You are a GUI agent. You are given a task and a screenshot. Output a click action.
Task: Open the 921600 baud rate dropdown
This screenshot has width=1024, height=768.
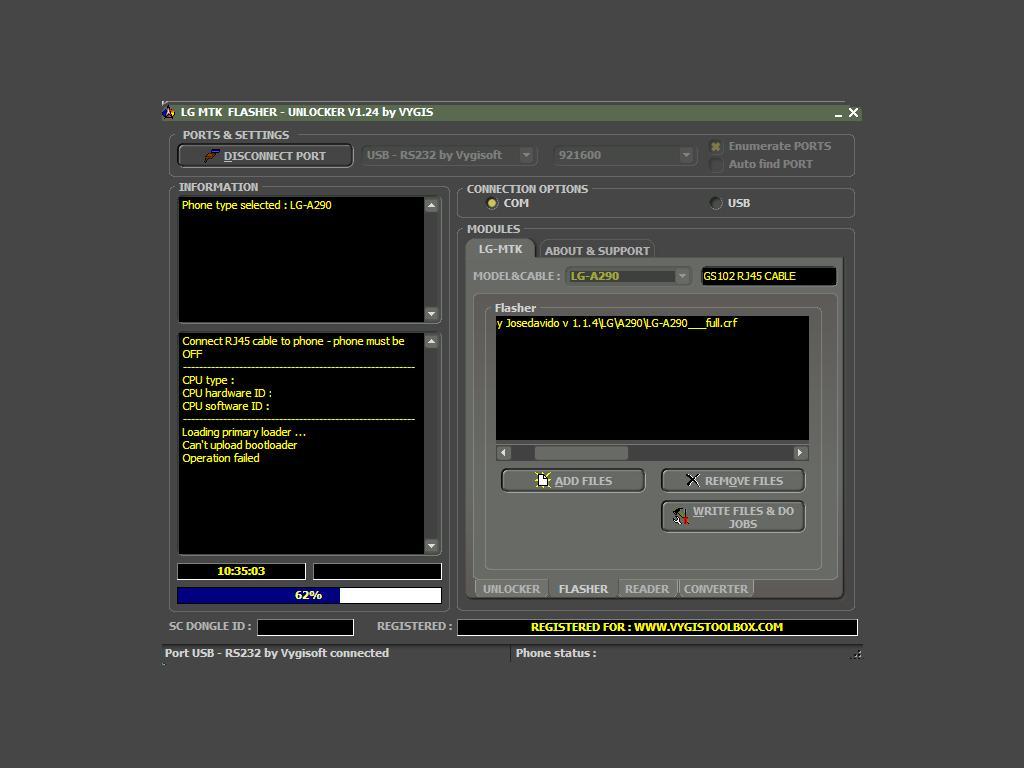point(686,155)
